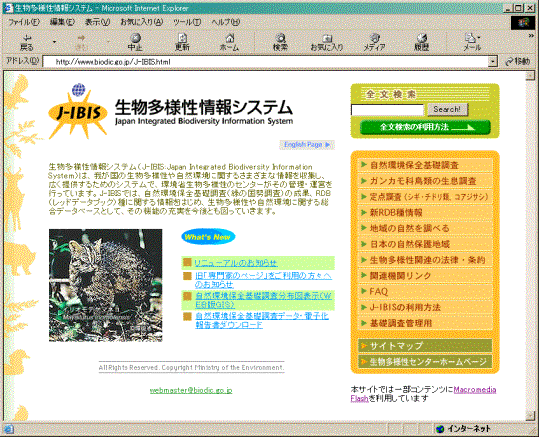Open 生物多様性関連の法律・条約 sidebar link

coord(425,260)
